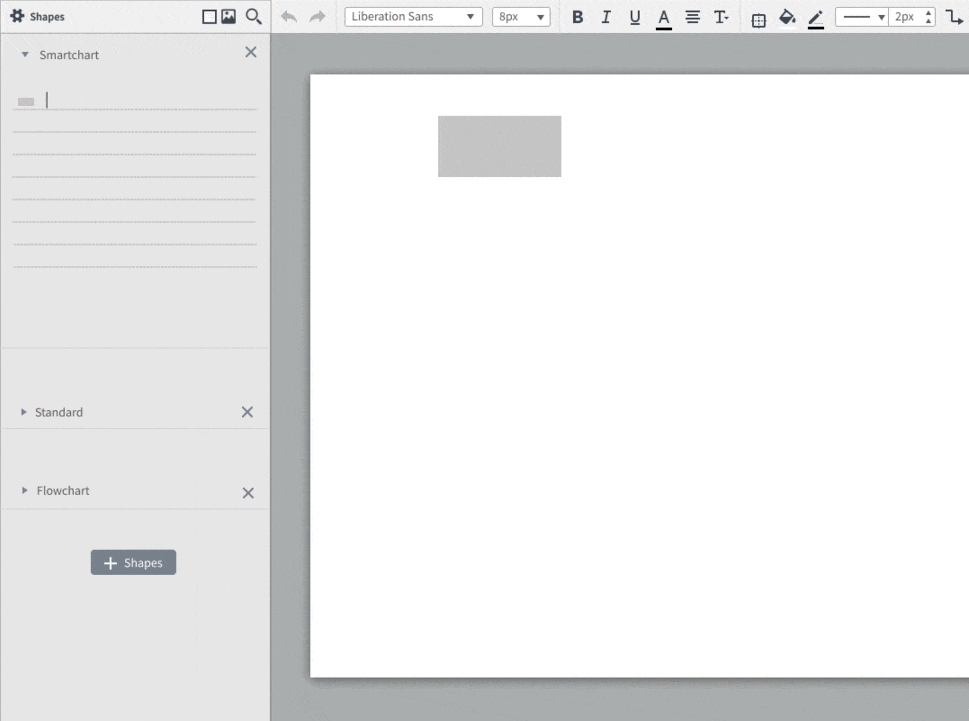Click the first Smartchart text line
This screenshot has width=969, height=721.
(x=134, y=100)
